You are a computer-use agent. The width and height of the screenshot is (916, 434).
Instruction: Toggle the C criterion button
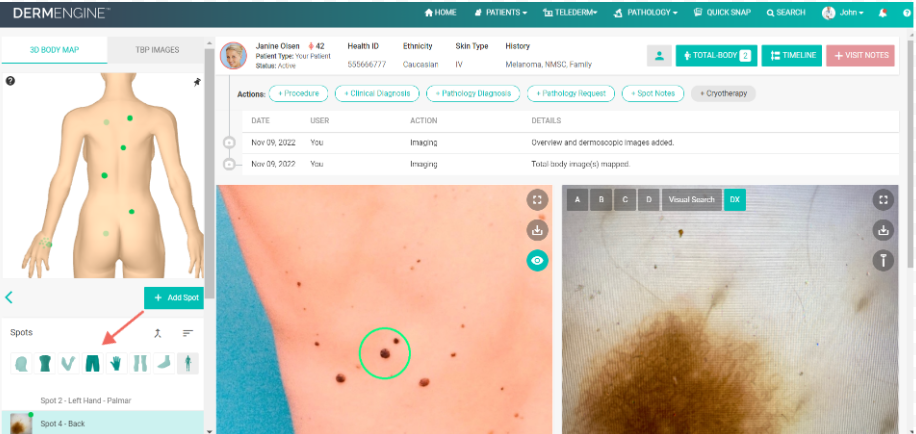tap(625, 200)
